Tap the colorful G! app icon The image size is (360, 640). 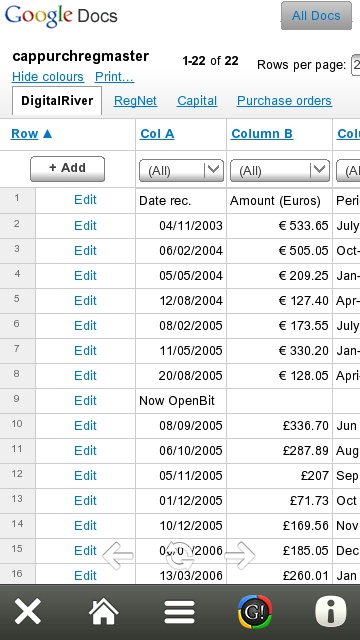pyautogui.click(x=255, y=611)
